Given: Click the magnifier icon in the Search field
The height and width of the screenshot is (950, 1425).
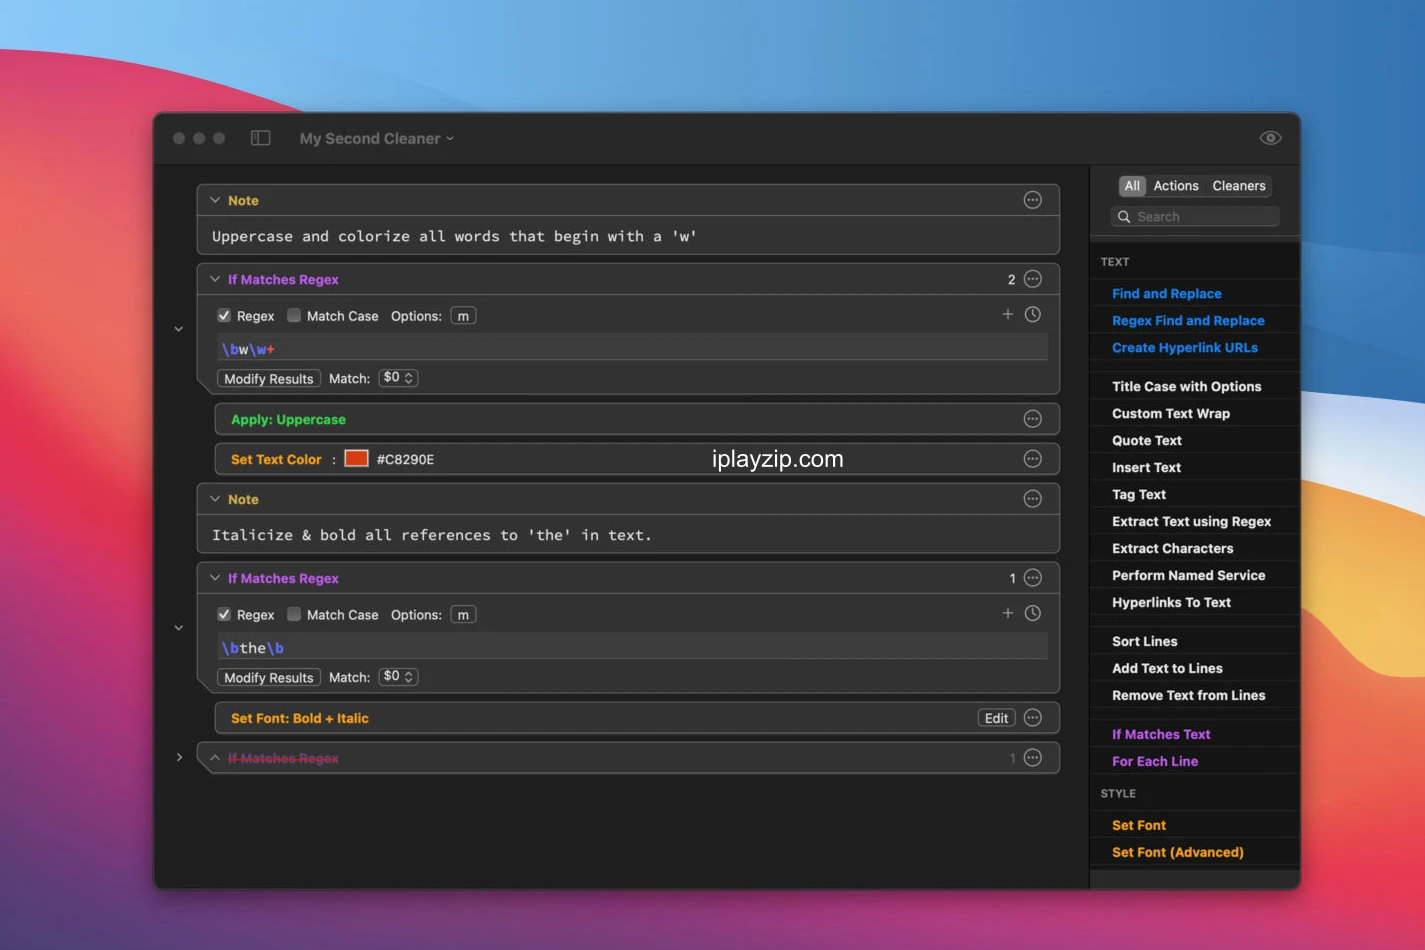Looking at the screenshot, I should [1124, 217].
